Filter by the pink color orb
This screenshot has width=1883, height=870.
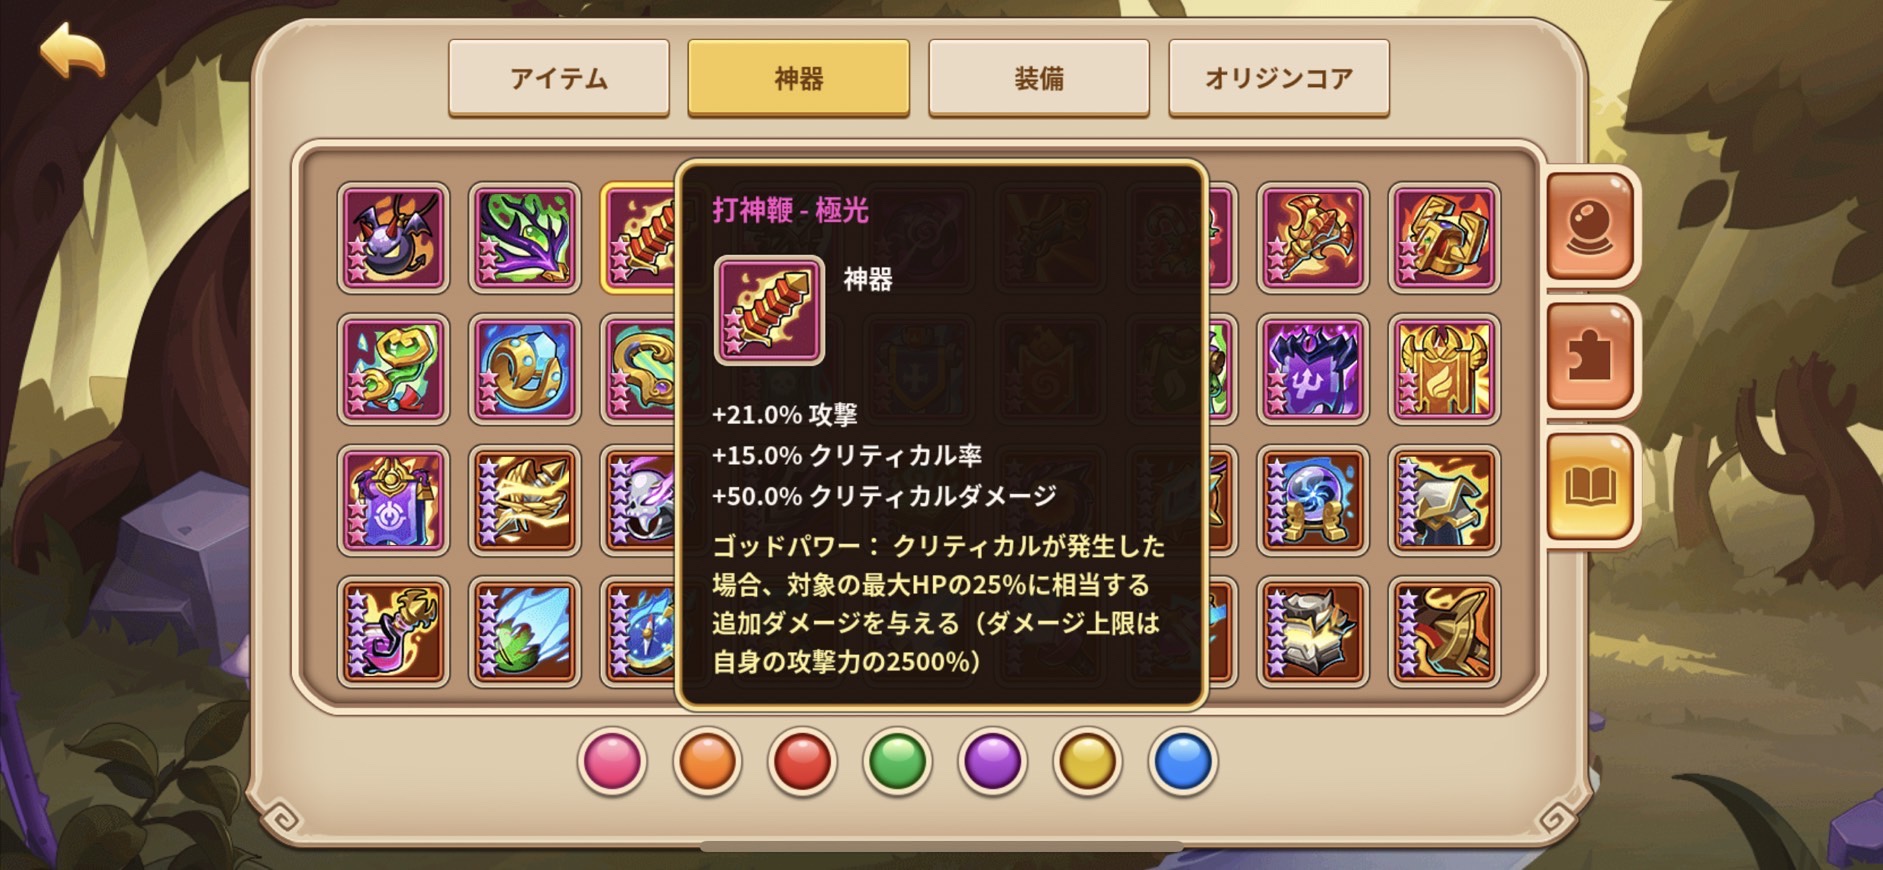coord(612,762)
